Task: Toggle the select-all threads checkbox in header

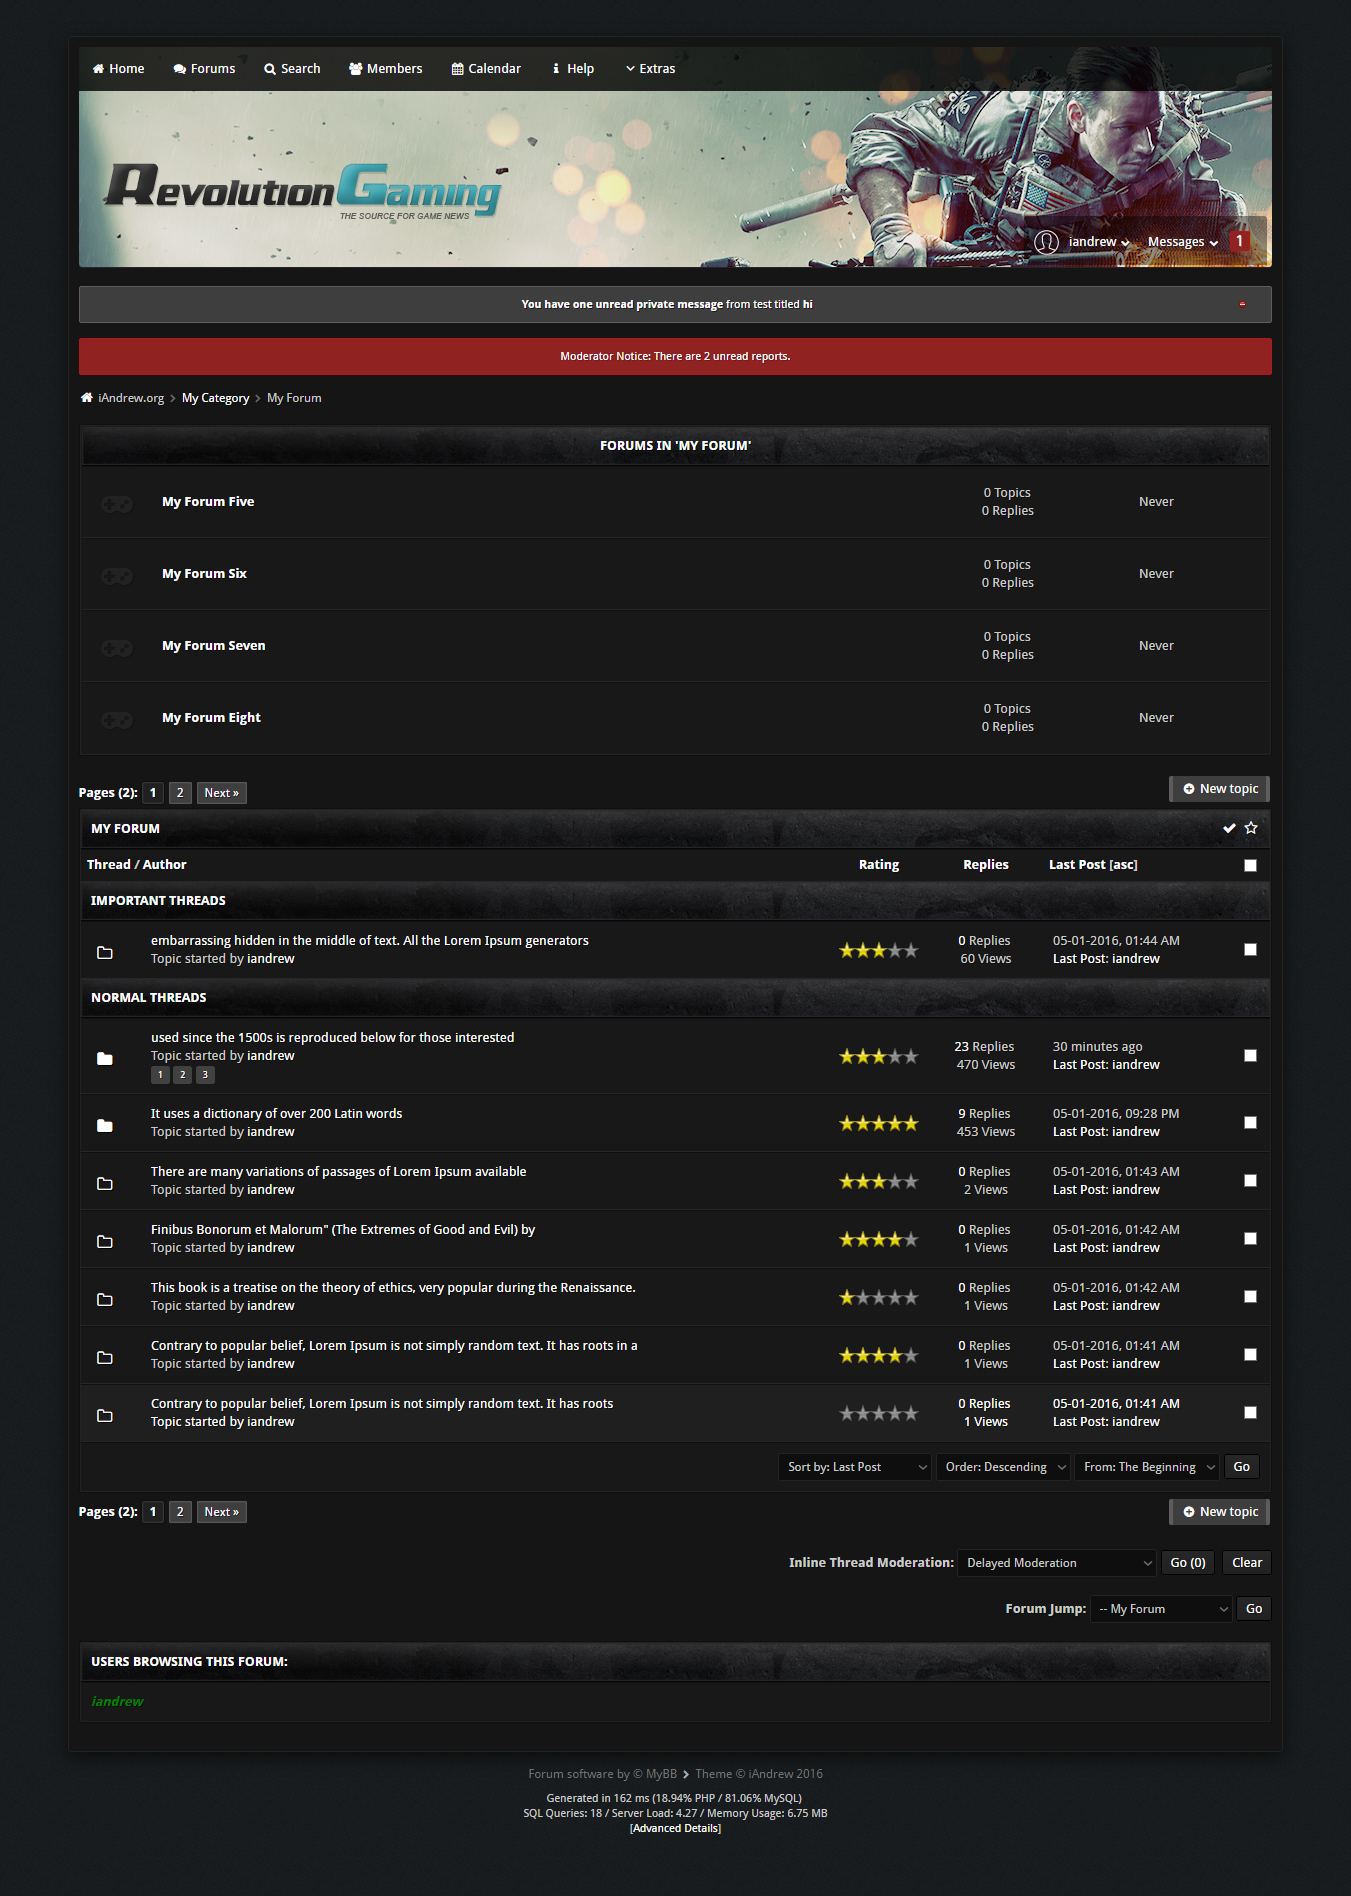Action: click(x=1250, y=865)
